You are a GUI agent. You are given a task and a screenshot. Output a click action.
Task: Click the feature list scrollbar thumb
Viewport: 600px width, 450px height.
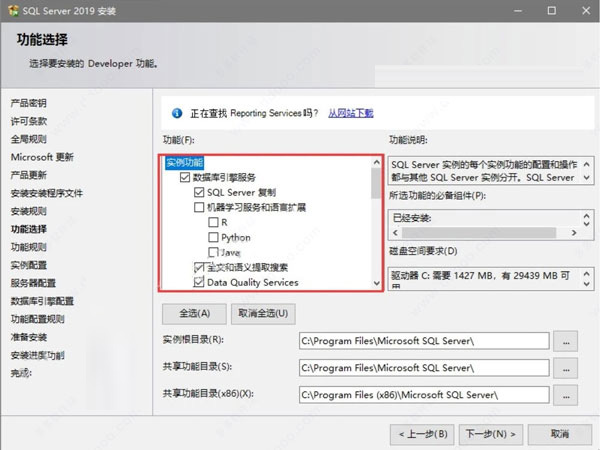pyautogui.click(x=376, y=184)
